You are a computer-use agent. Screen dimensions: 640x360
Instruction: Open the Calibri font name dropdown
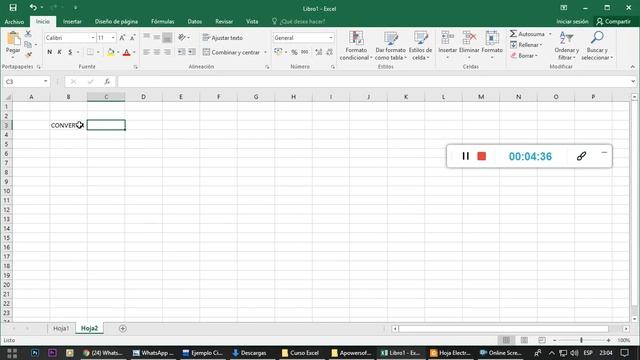(x=93, y=38)
